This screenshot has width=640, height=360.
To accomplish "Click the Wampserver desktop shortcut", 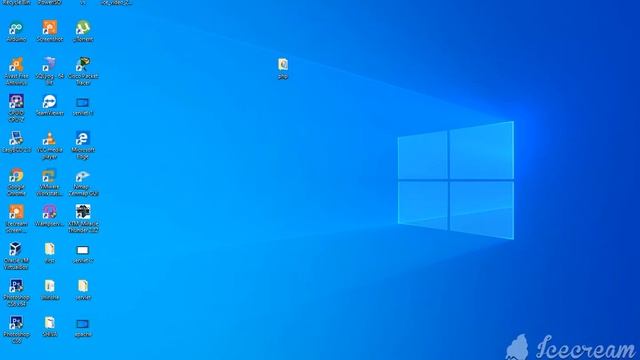I will pyautogui.click(x=49, y=216).
